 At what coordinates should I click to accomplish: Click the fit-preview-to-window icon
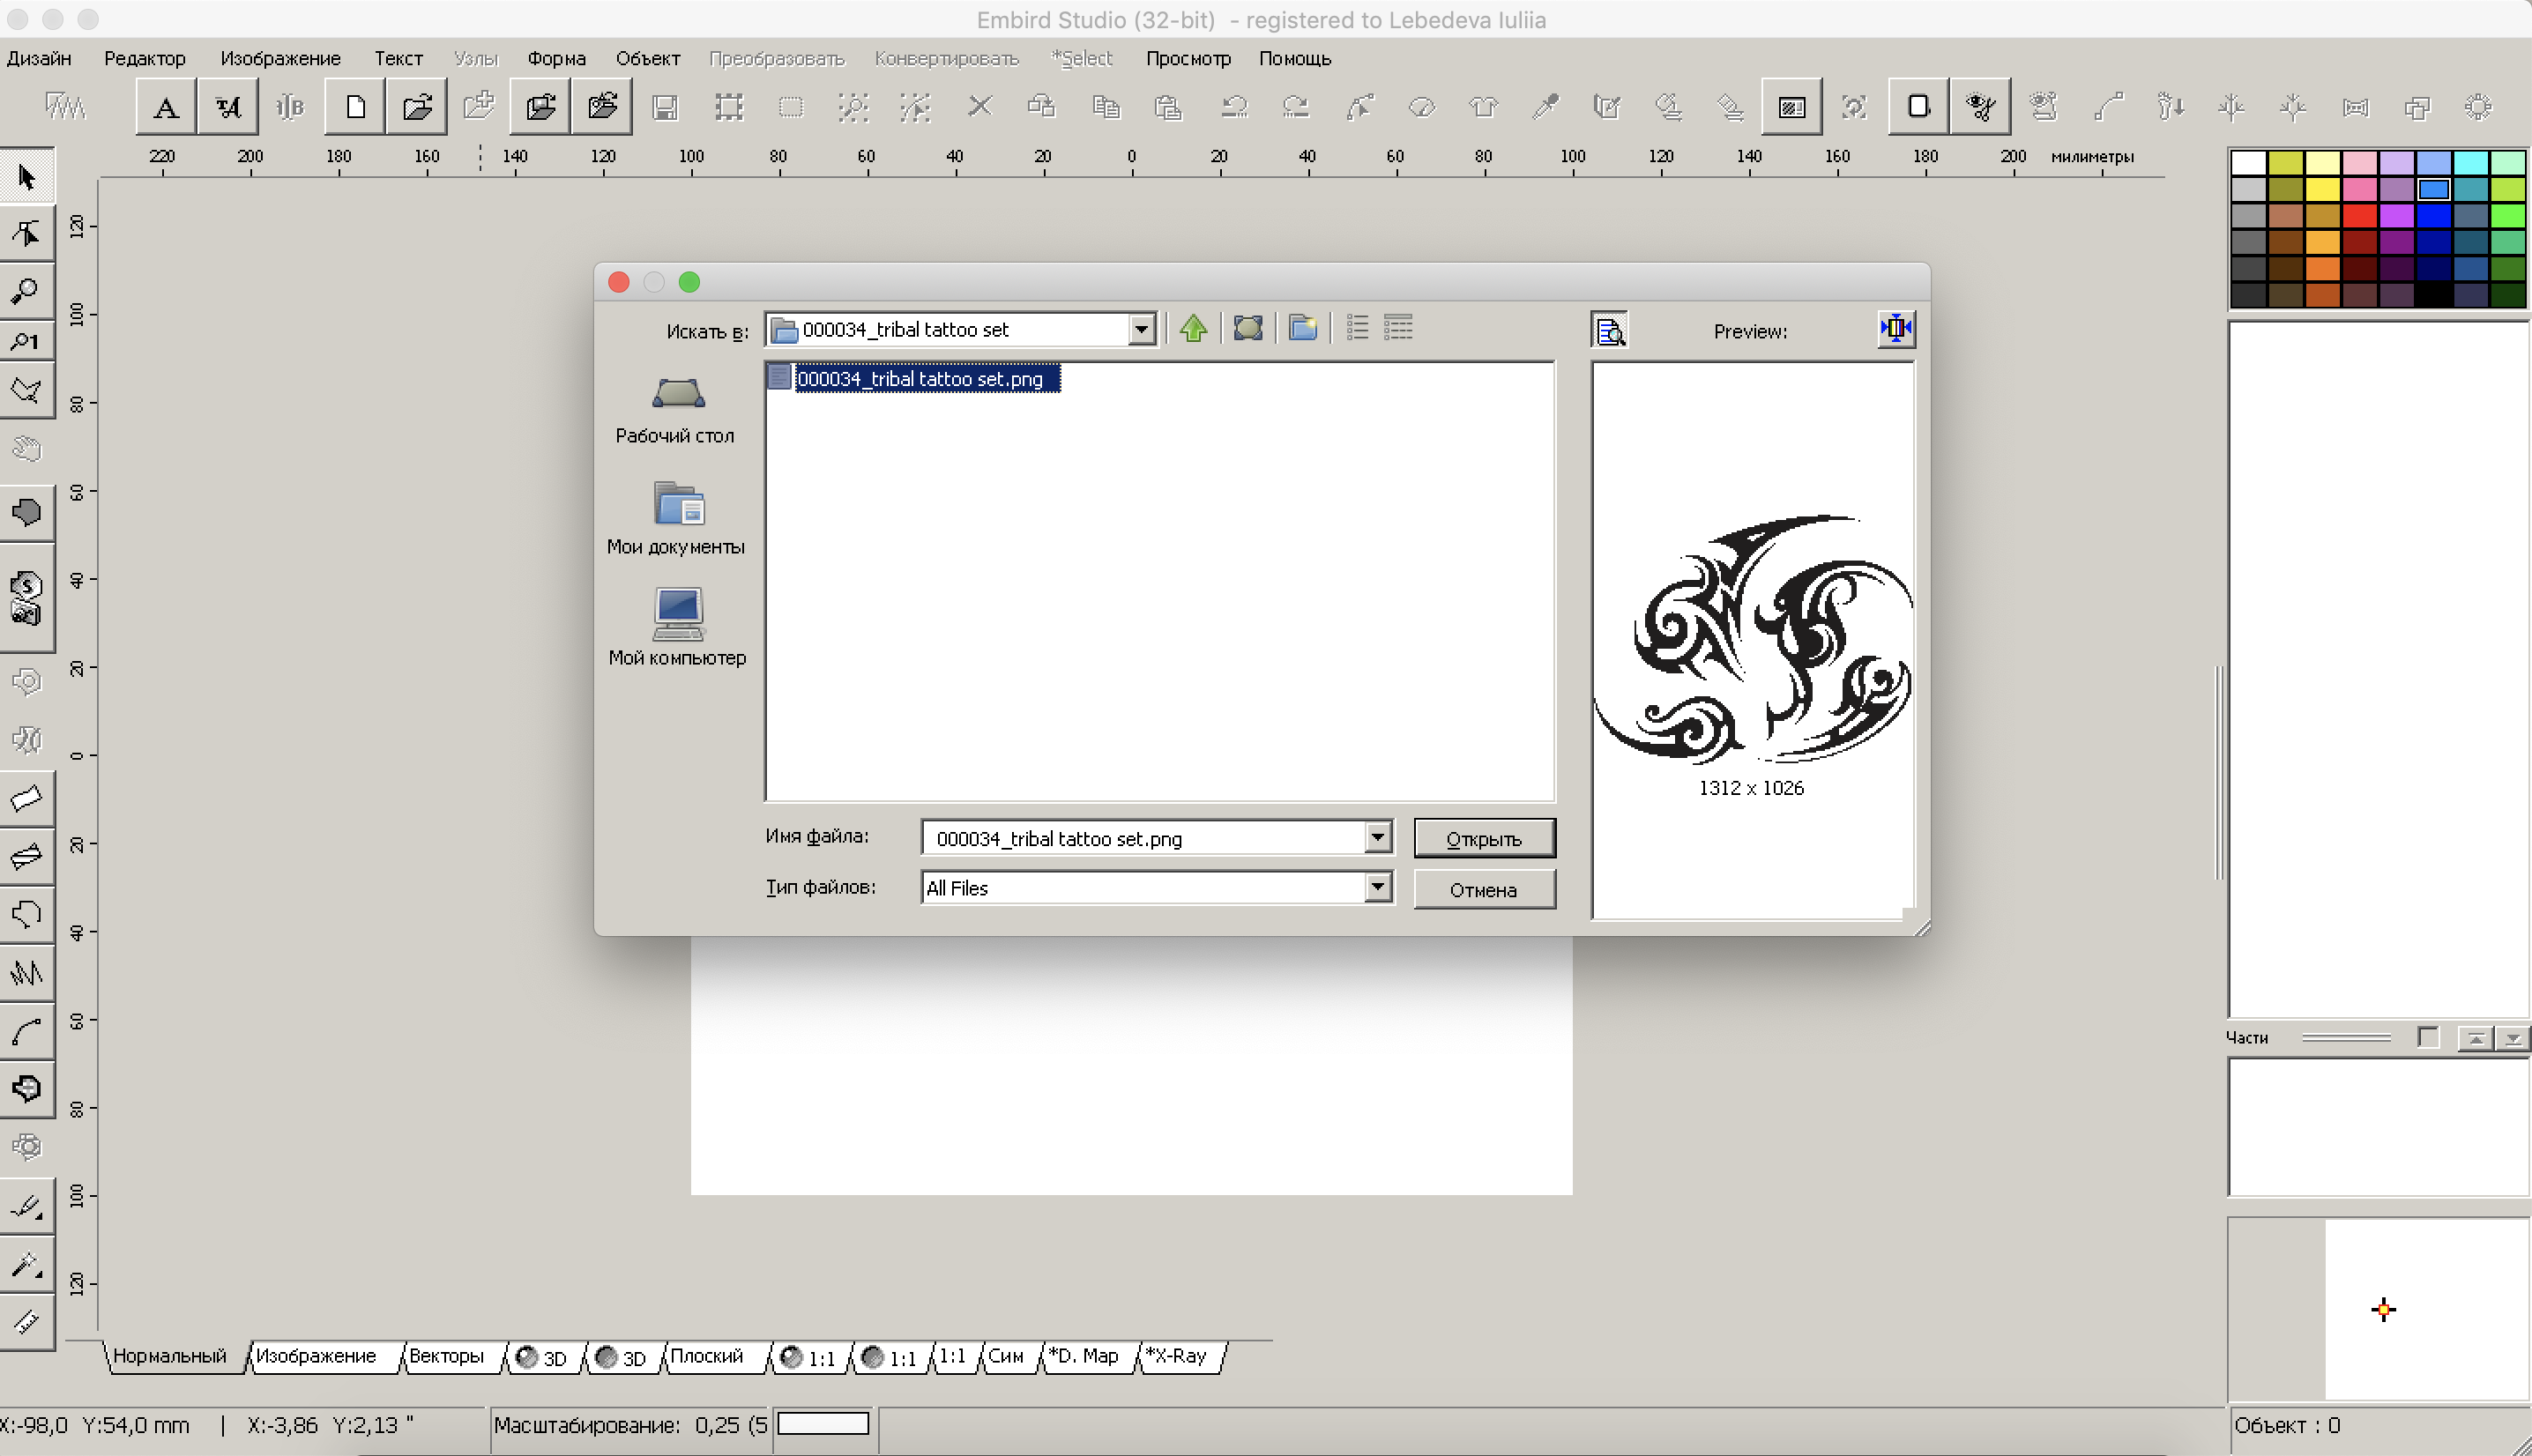(x=1896, y=328)
